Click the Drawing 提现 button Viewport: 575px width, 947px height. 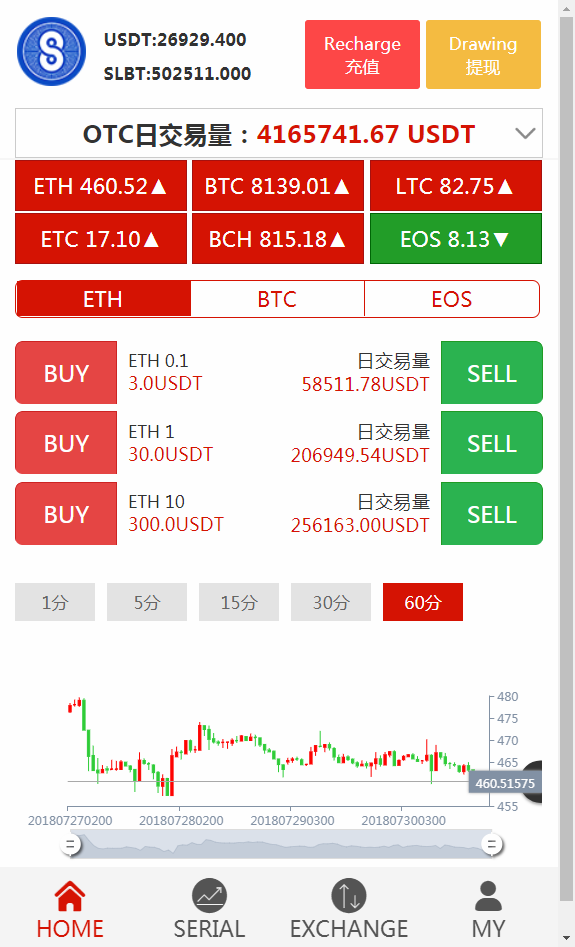coord(483,54)
